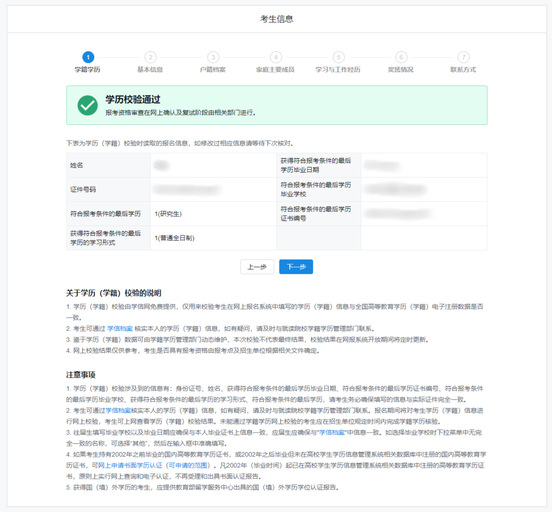Open the 可申请的范围 link

(188, 465)
